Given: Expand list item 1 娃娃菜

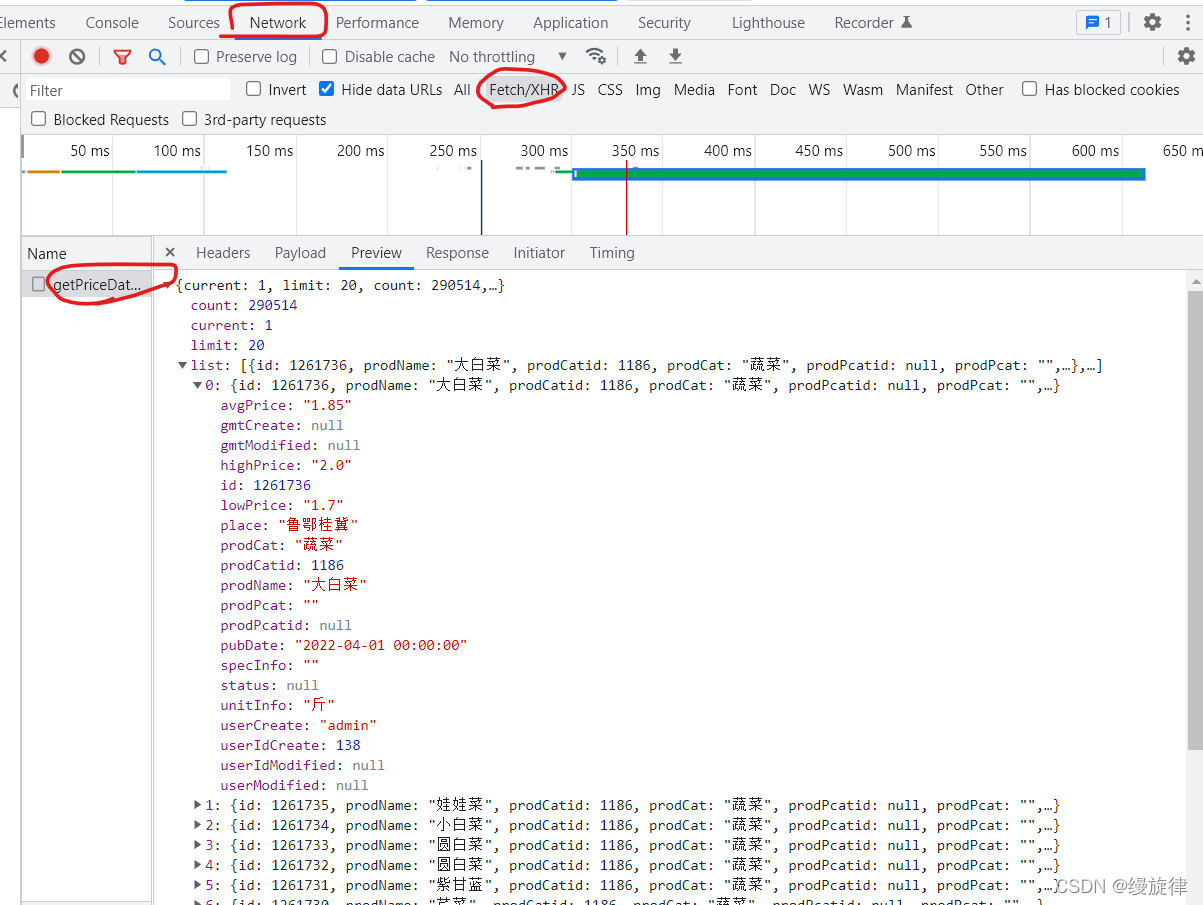Looking at the screenshot, I should coord(197,805).
